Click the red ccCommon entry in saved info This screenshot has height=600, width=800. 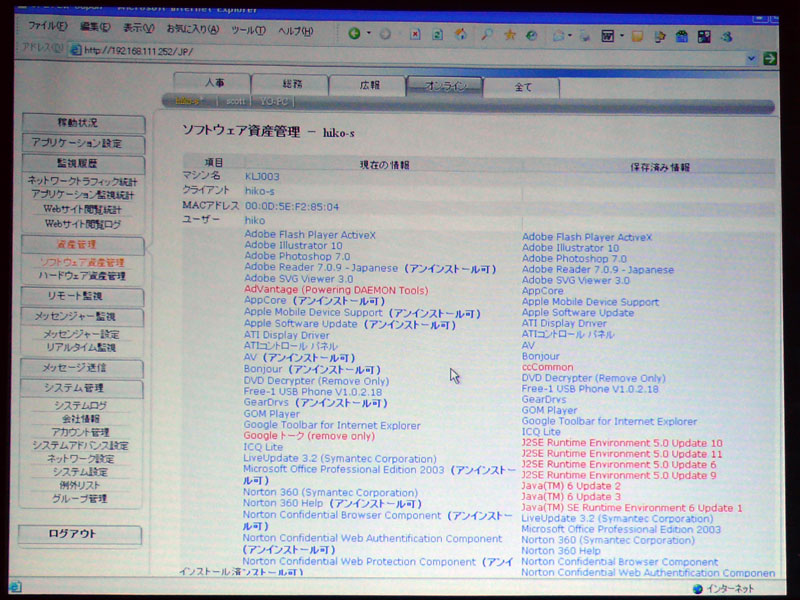pos(547,367)
